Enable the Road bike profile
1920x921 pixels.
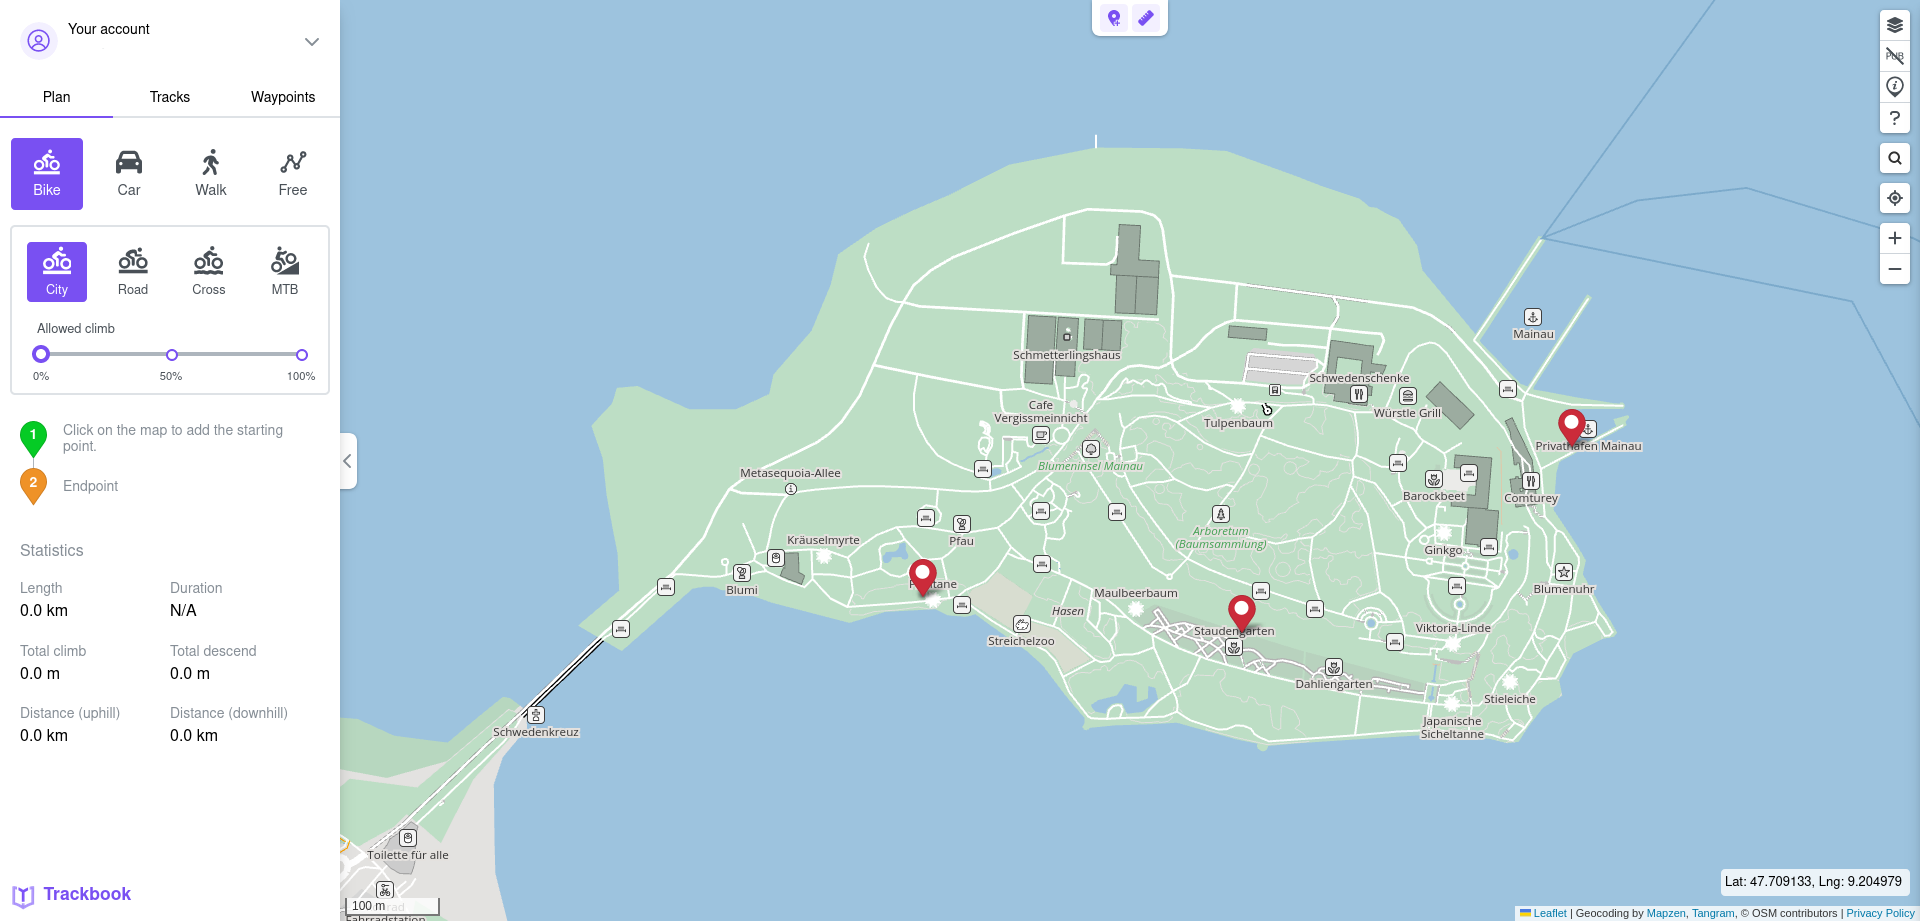[x=132, y=270]
